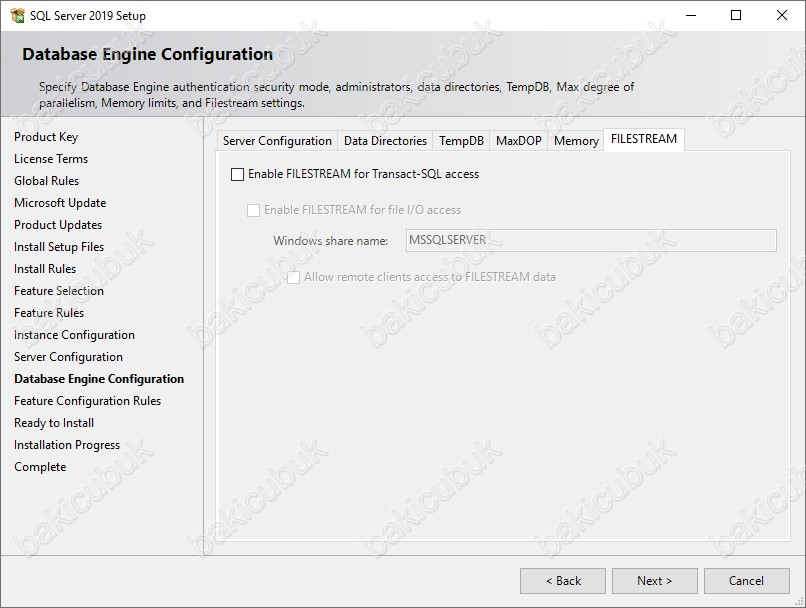
Task: Close the setup window with X
Action: click(781, 15)
